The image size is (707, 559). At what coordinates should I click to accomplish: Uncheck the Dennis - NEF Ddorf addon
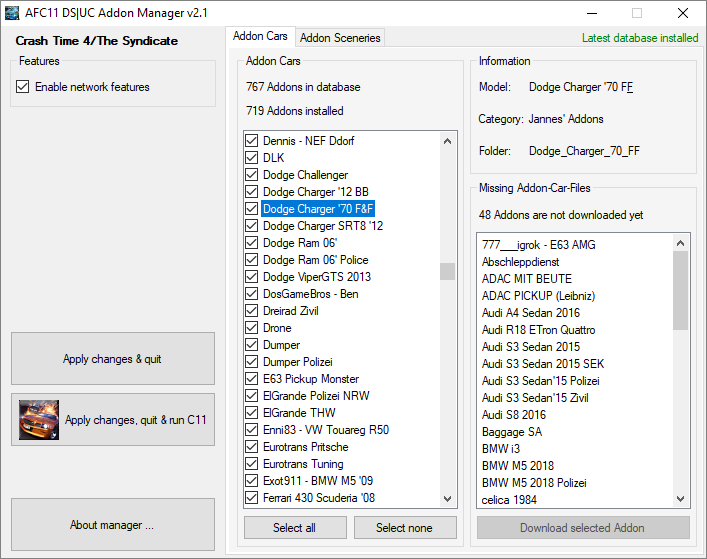(252, 141)
